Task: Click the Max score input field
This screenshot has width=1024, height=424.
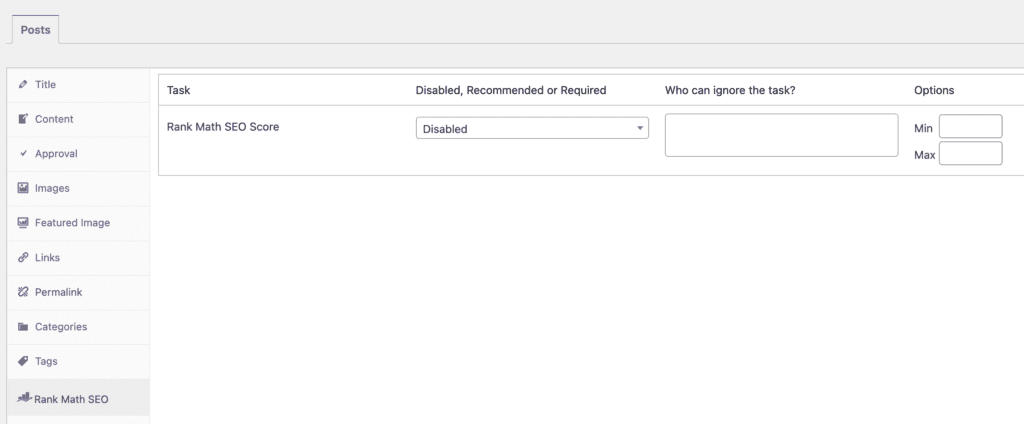Action: [970, 154]
